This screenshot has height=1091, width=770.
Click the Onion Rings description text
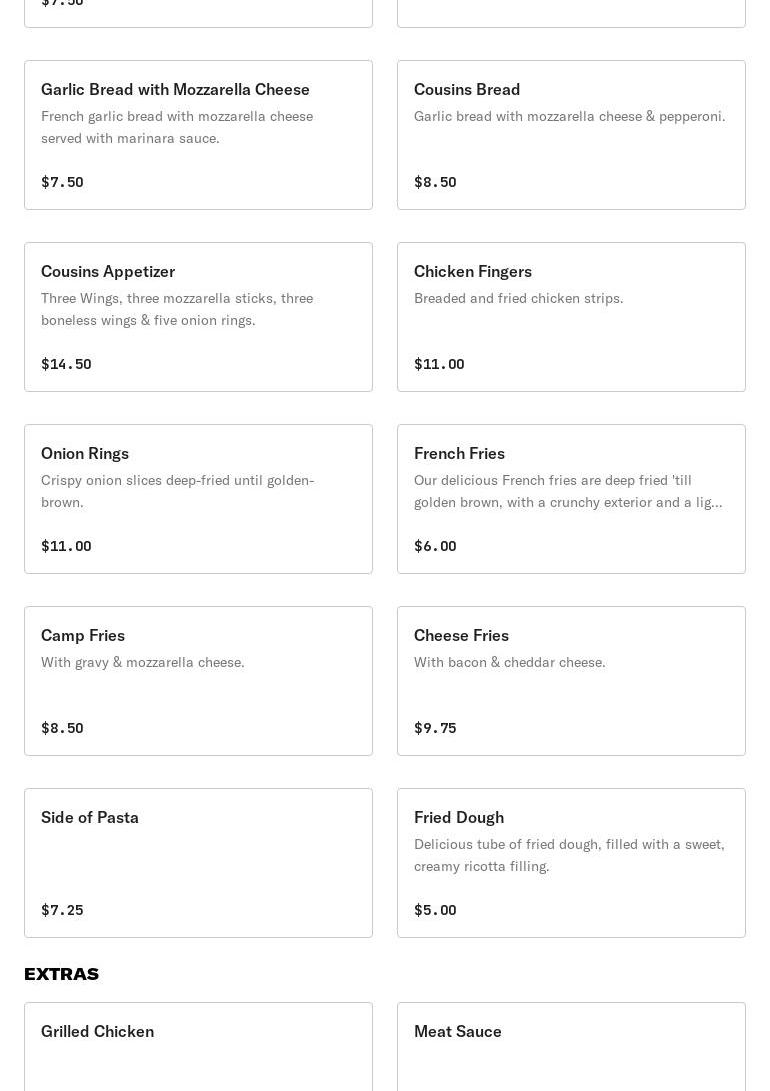pos(178,491)
